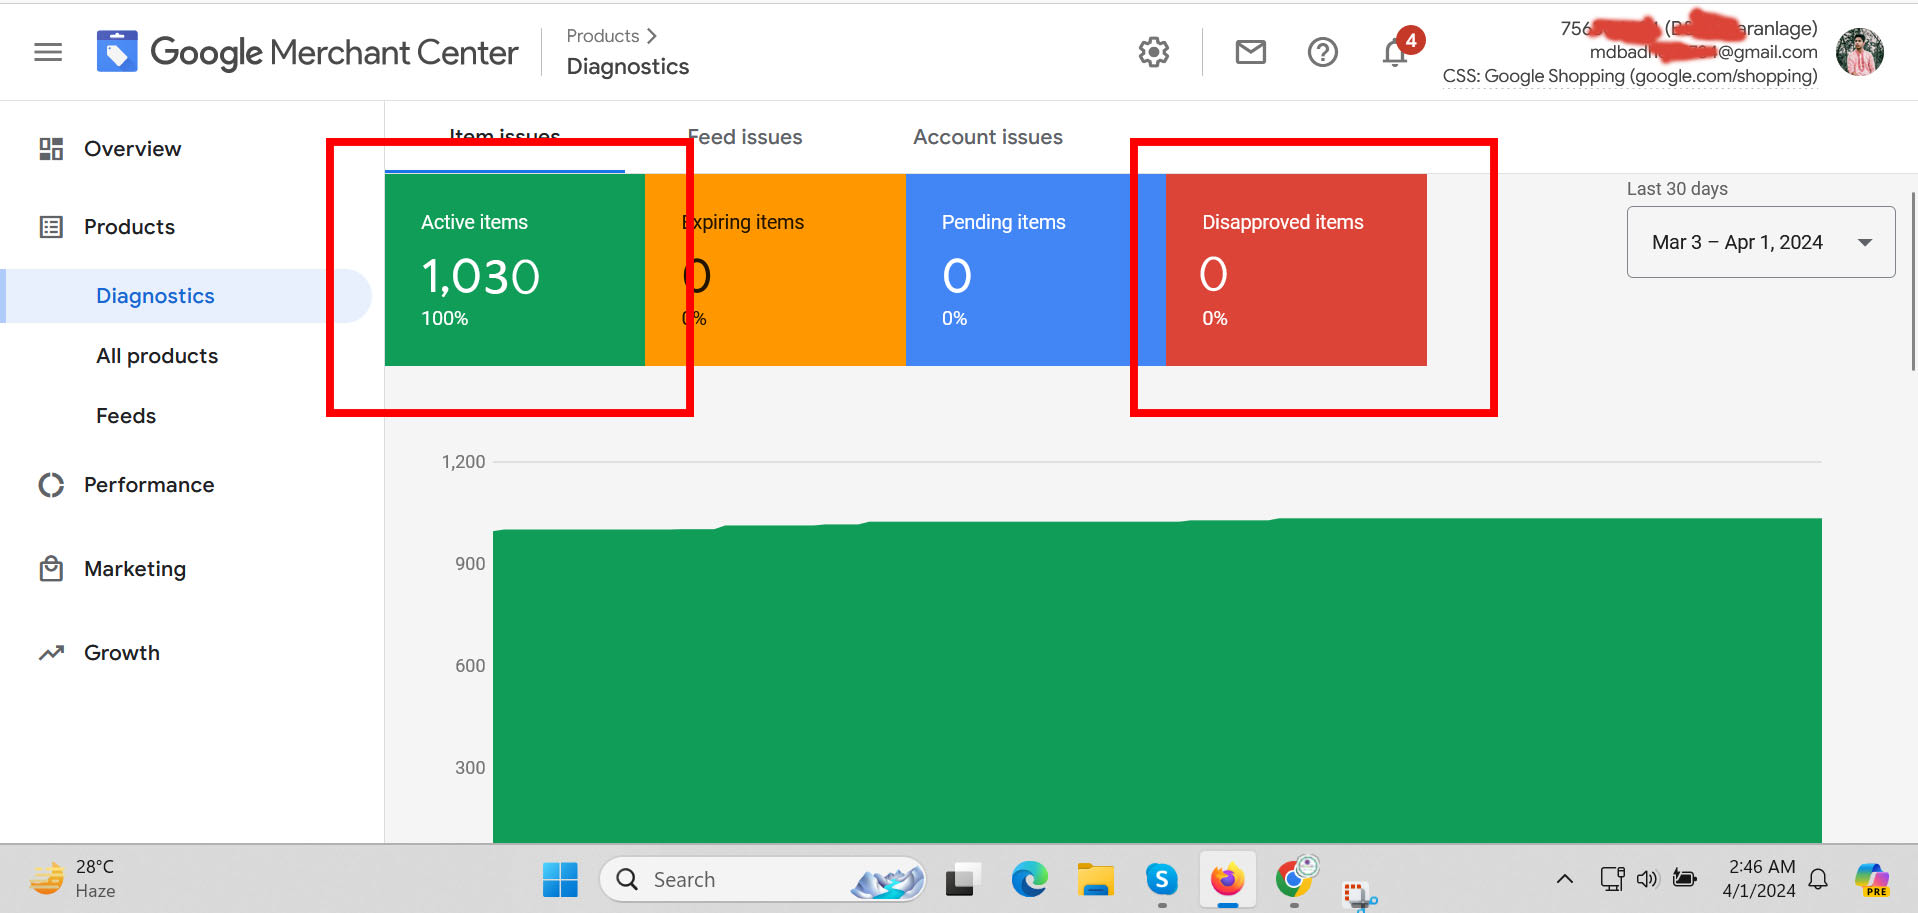Image resolution: width=1918 pixels, height=913 pixels.
Task: Click the Diagnostics page heading
Action: 628,67
